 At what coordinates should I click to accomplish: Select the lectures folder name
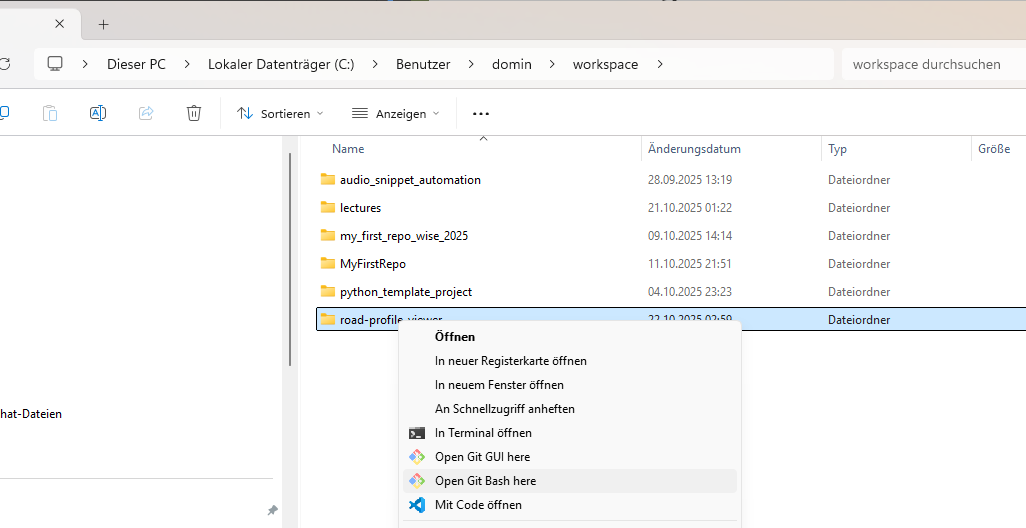coord(361,208)
